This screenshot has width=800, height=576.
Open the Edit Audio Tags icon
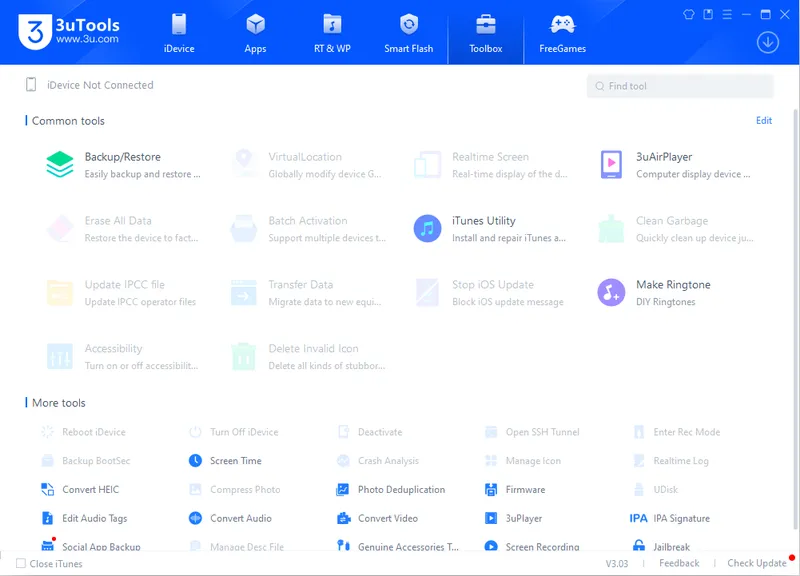tap(47, 518)
